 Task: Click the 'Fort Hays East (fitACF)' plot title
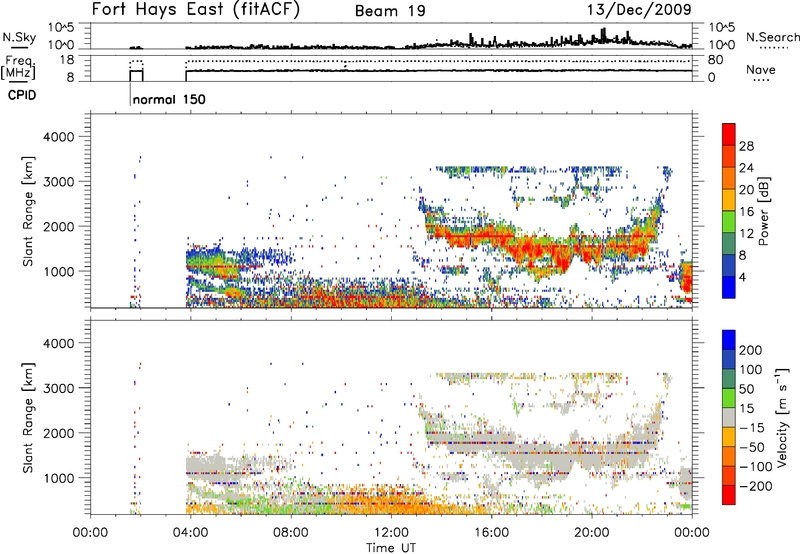click(x=196, y=9)
